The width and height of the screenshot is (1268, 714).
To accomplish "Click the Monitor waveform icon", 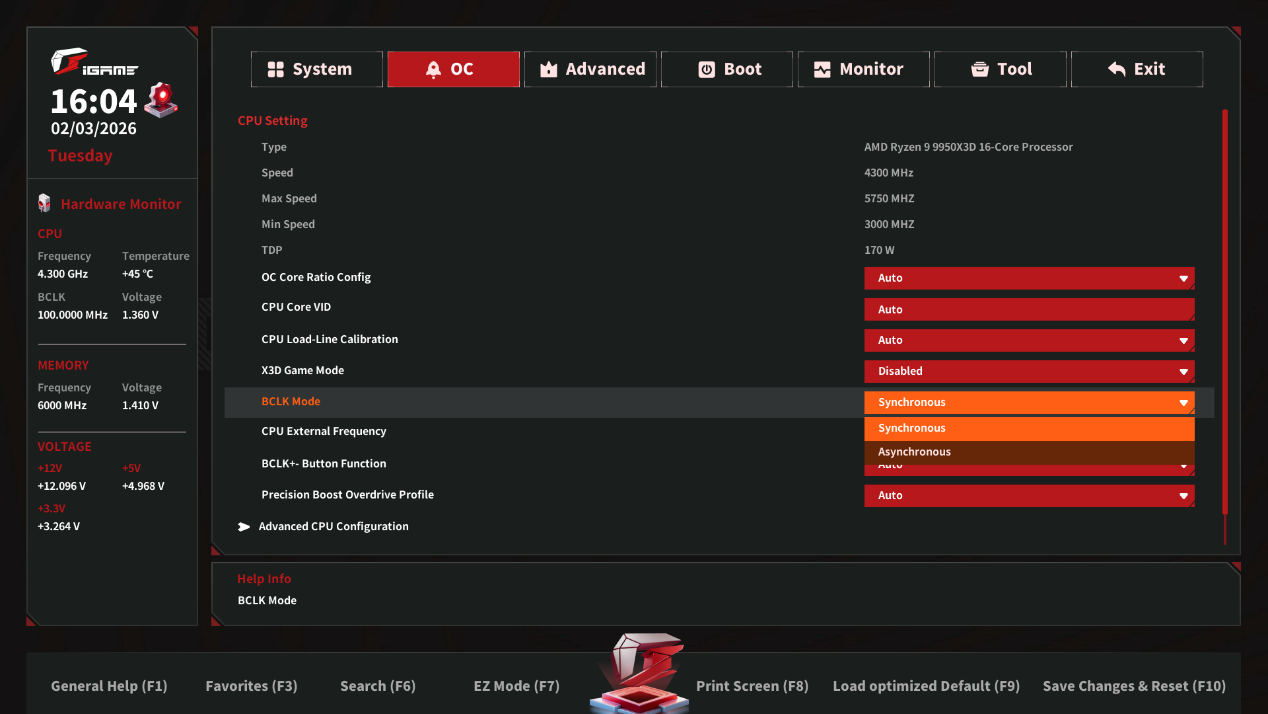I will 822,69.
